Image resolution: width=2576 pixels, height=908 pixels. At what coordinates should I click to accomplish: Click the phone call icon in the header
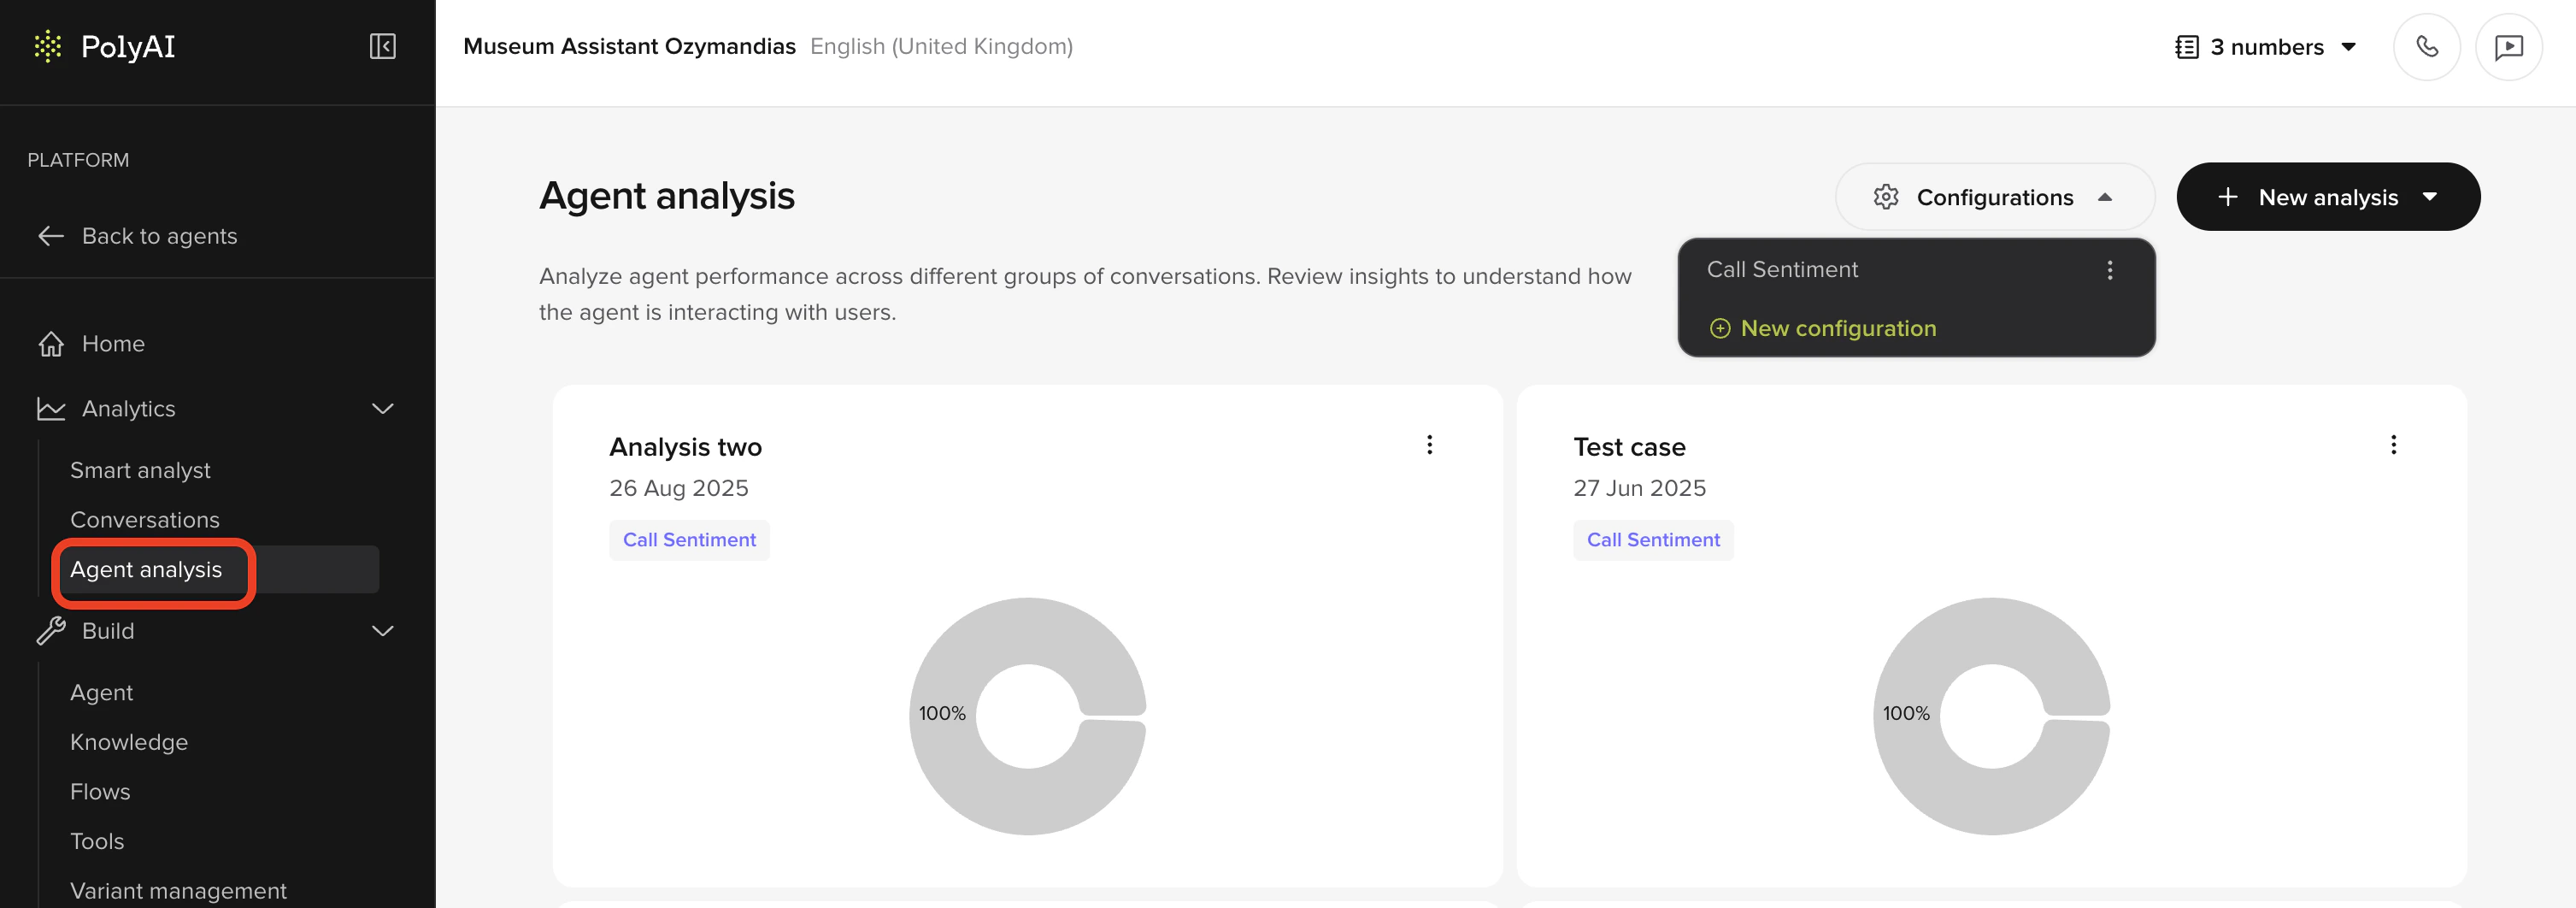pyautogui.click(x=2426, y=46)
